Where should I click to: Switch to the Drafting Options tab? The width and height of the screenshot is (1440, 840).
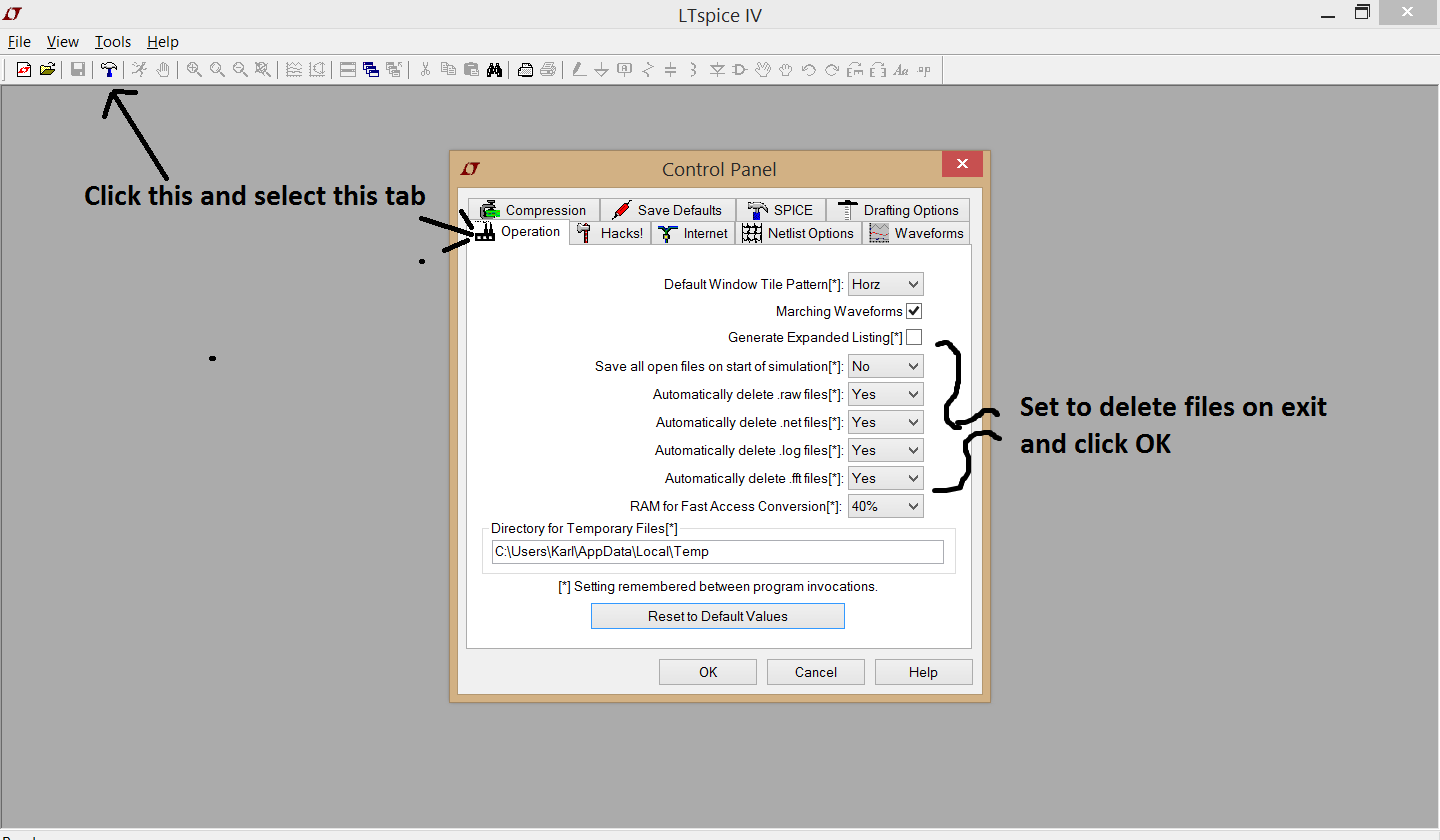898,210
